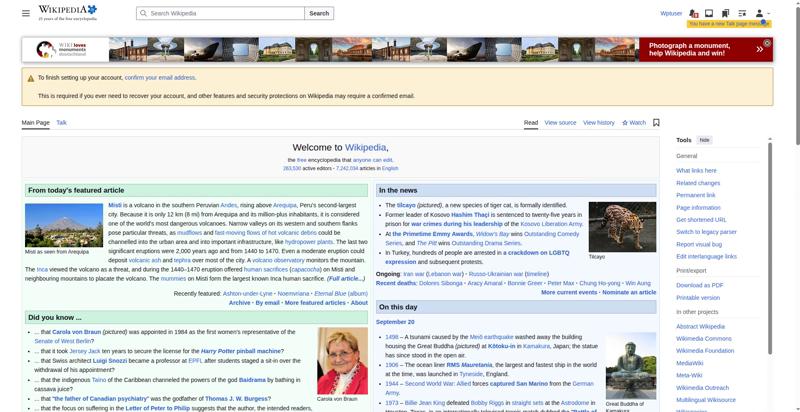Click the Watch star button
The width and height of the screenshot is (800, 412).
click(x=634, y=123)
